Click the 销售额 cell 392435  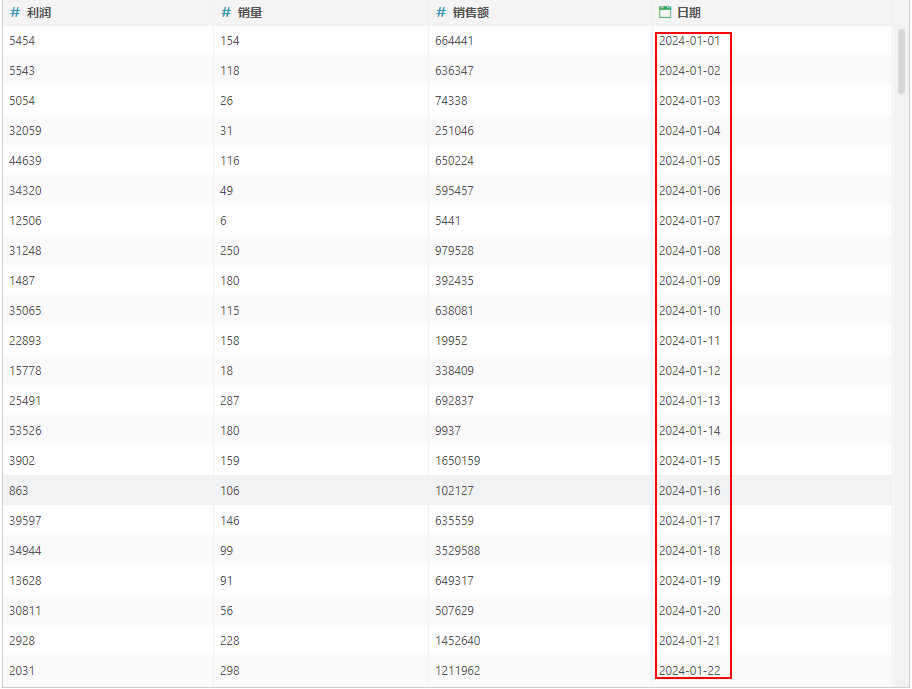(454, 281)
